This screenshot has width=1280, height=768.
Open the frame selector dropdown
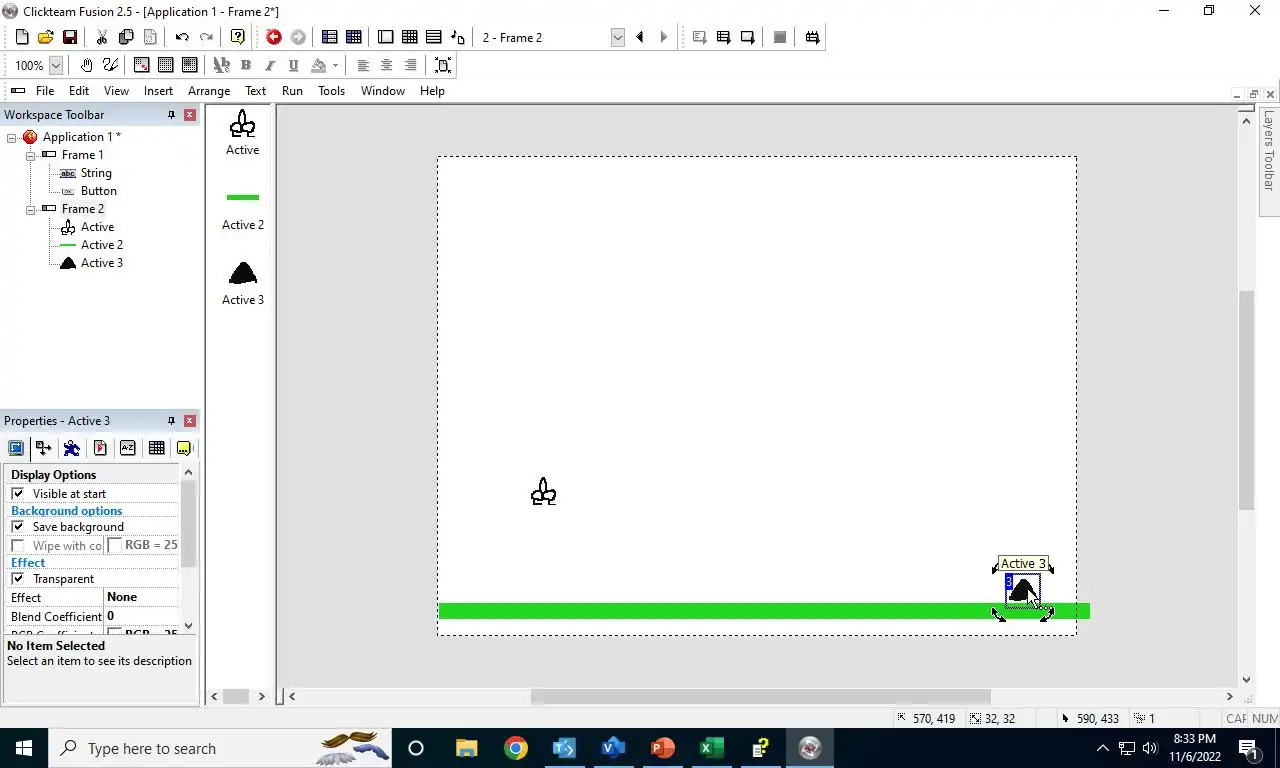tap(617, 37)
